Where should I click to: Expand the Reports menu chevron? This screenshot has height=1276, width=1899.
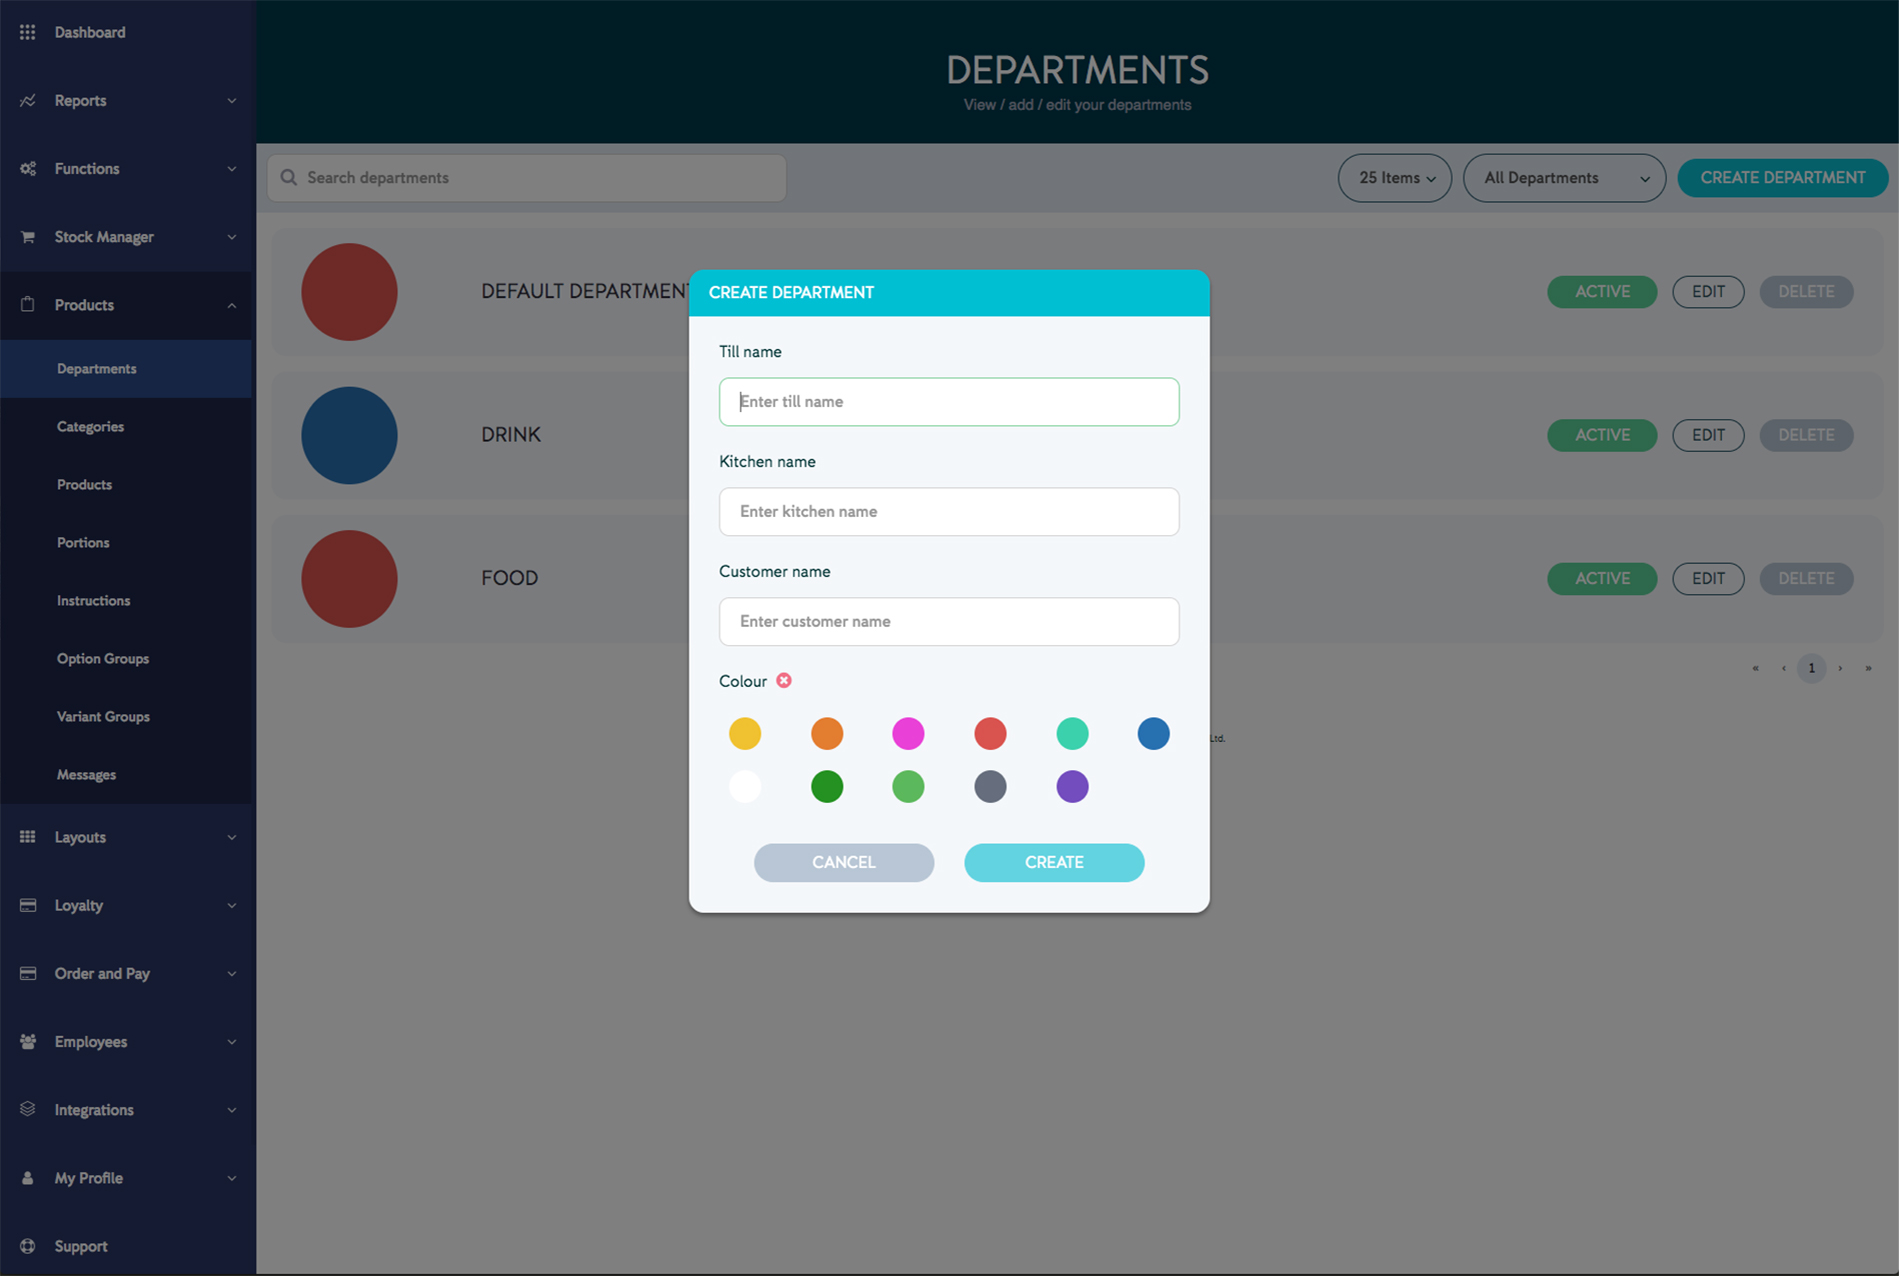click(x=232, y=100)
